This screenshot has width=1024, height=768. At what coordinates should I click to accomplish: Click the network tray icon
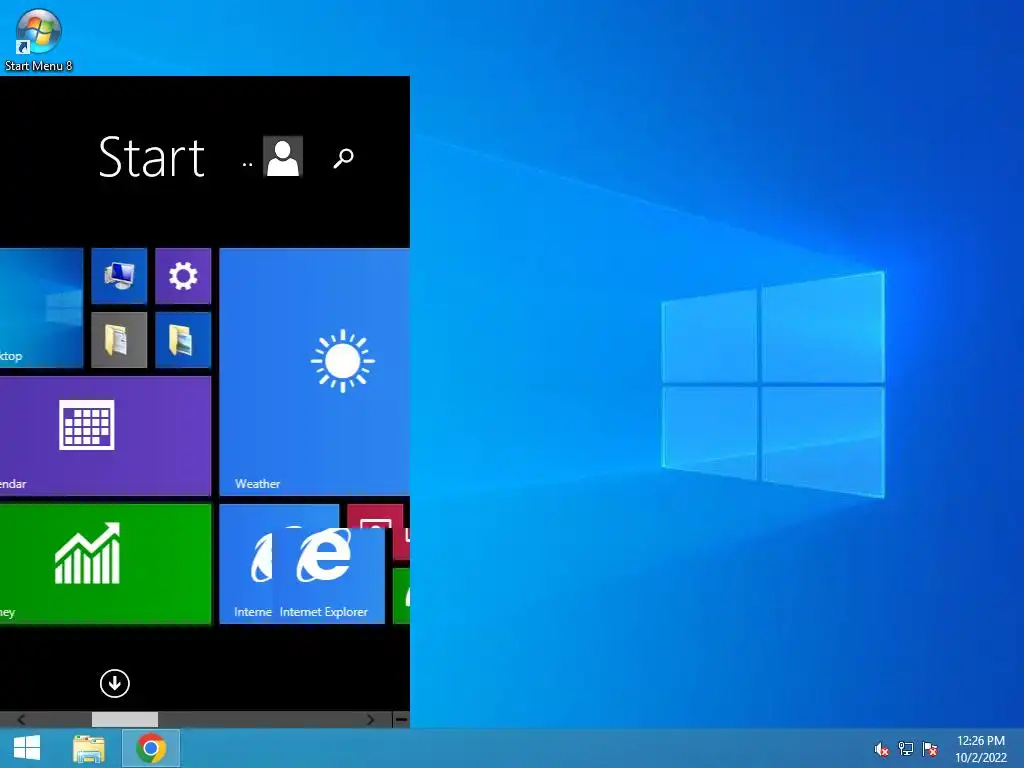click(906, 749)
